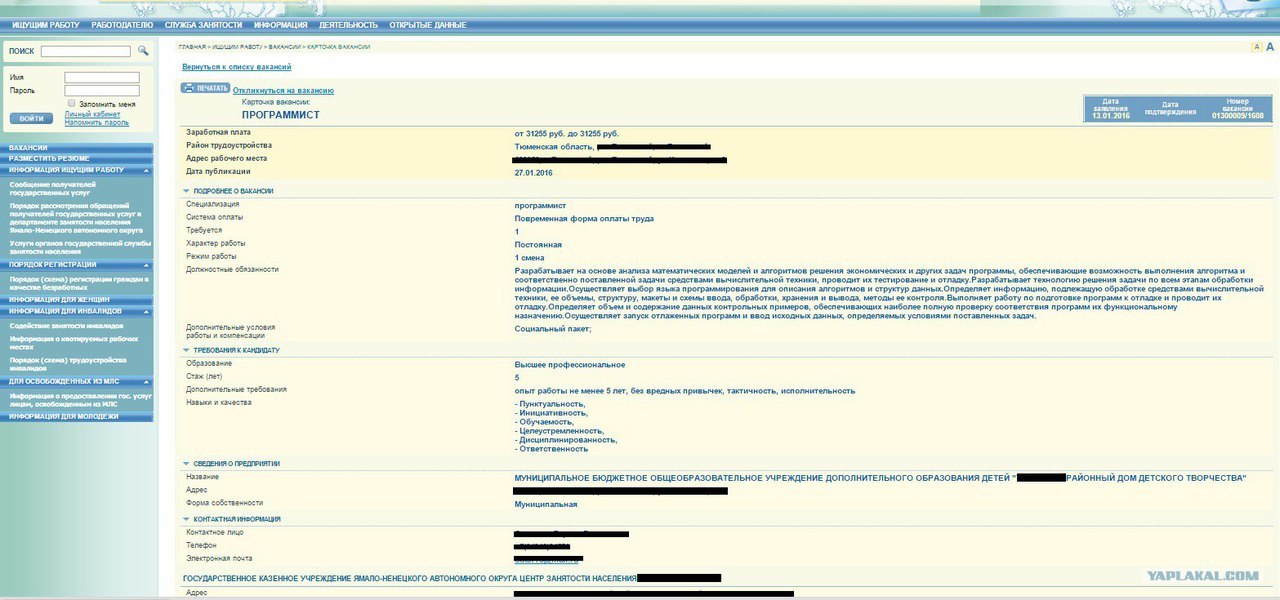This screenshot has width=1280, height=600.
Task: Click the Пароль password field
Action: (102, 91)
